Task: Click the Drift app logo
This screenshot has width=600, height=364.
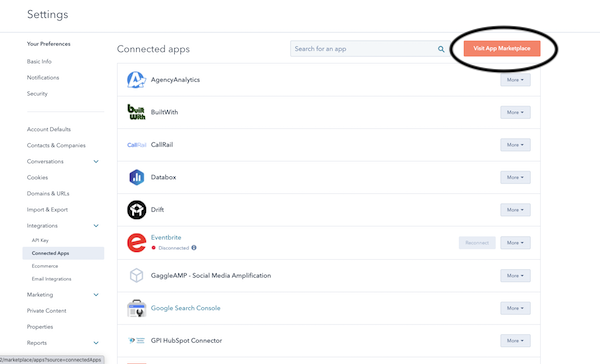Action: [137, 210]
